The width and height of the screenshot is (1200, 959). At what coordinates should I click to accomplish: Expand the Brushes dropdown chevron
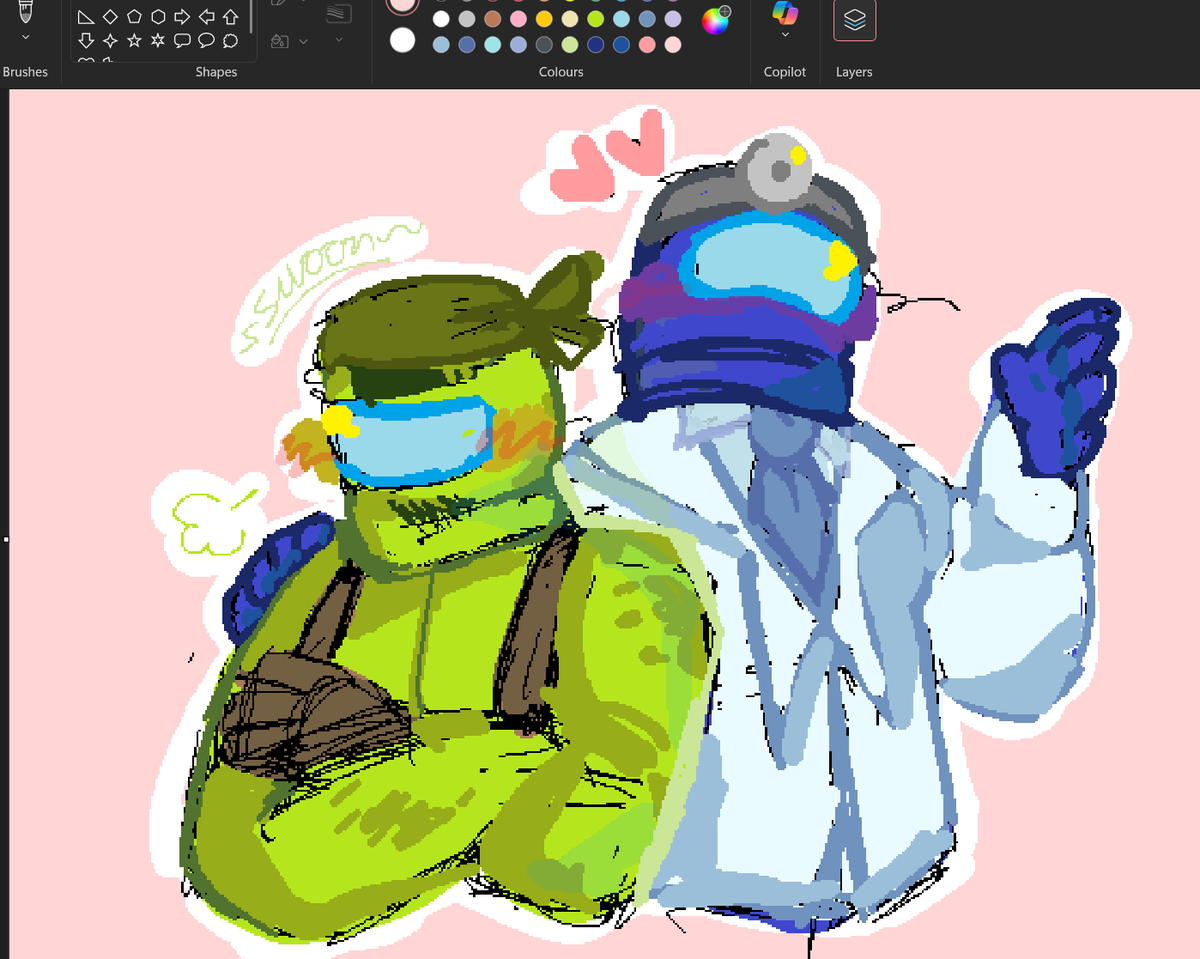(25, 37)
